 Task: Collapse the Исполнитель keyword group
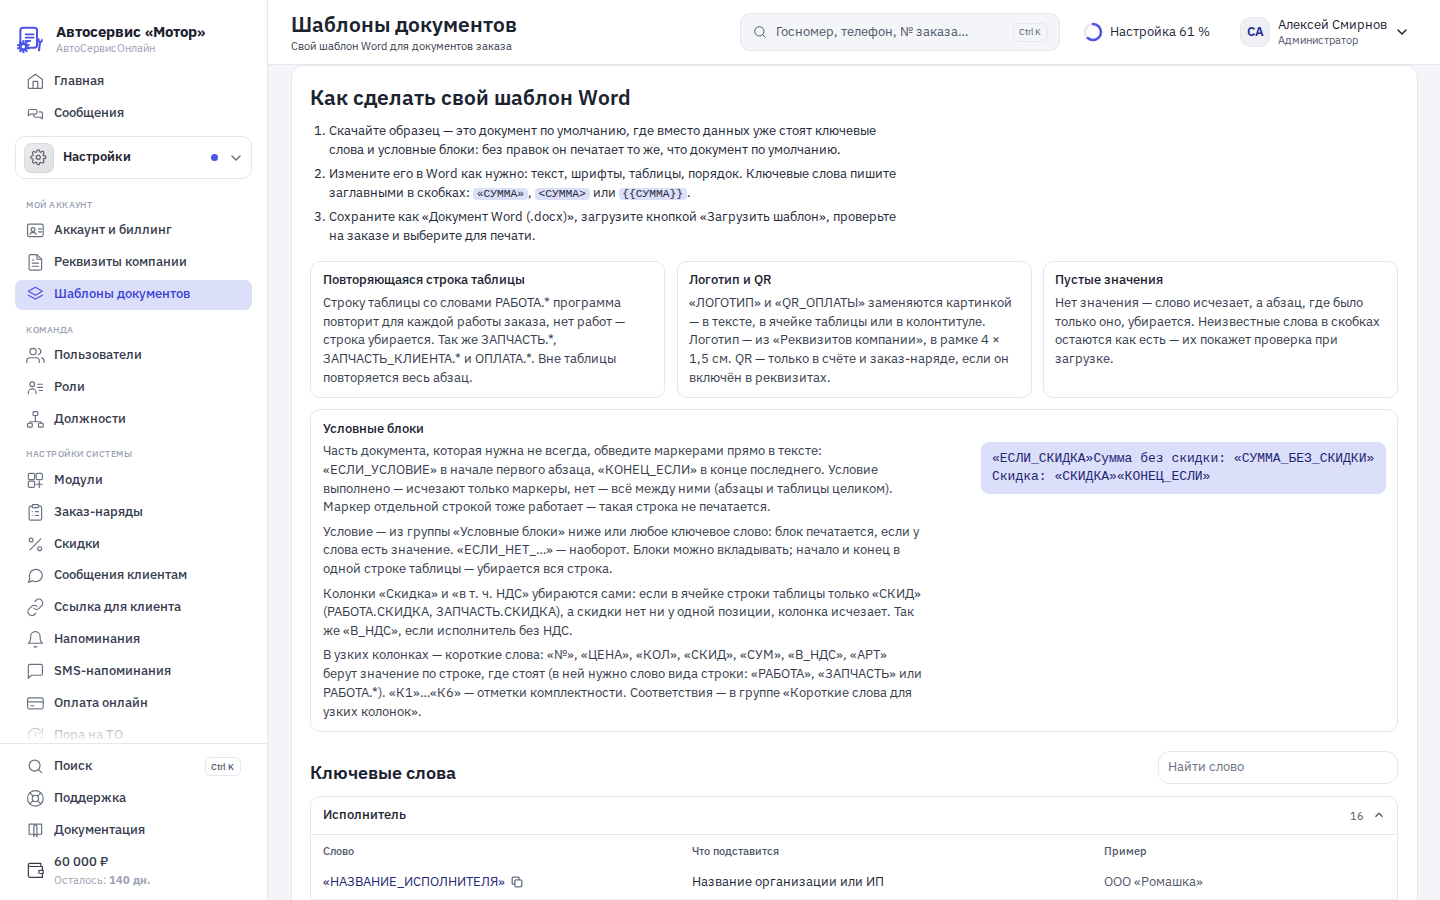[1379, 815]
